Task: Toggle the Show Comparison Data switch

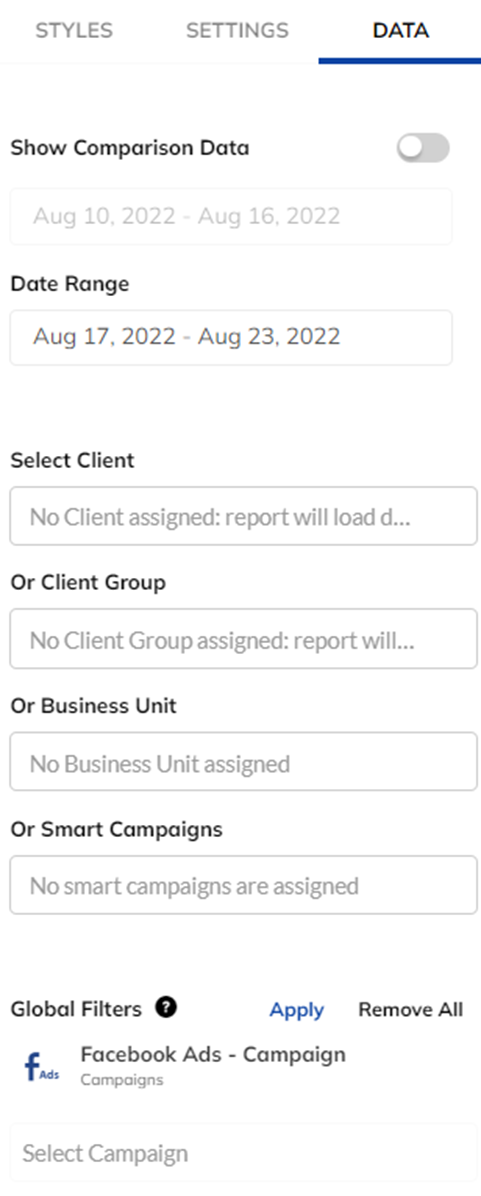Action: (x=423, y=148)
